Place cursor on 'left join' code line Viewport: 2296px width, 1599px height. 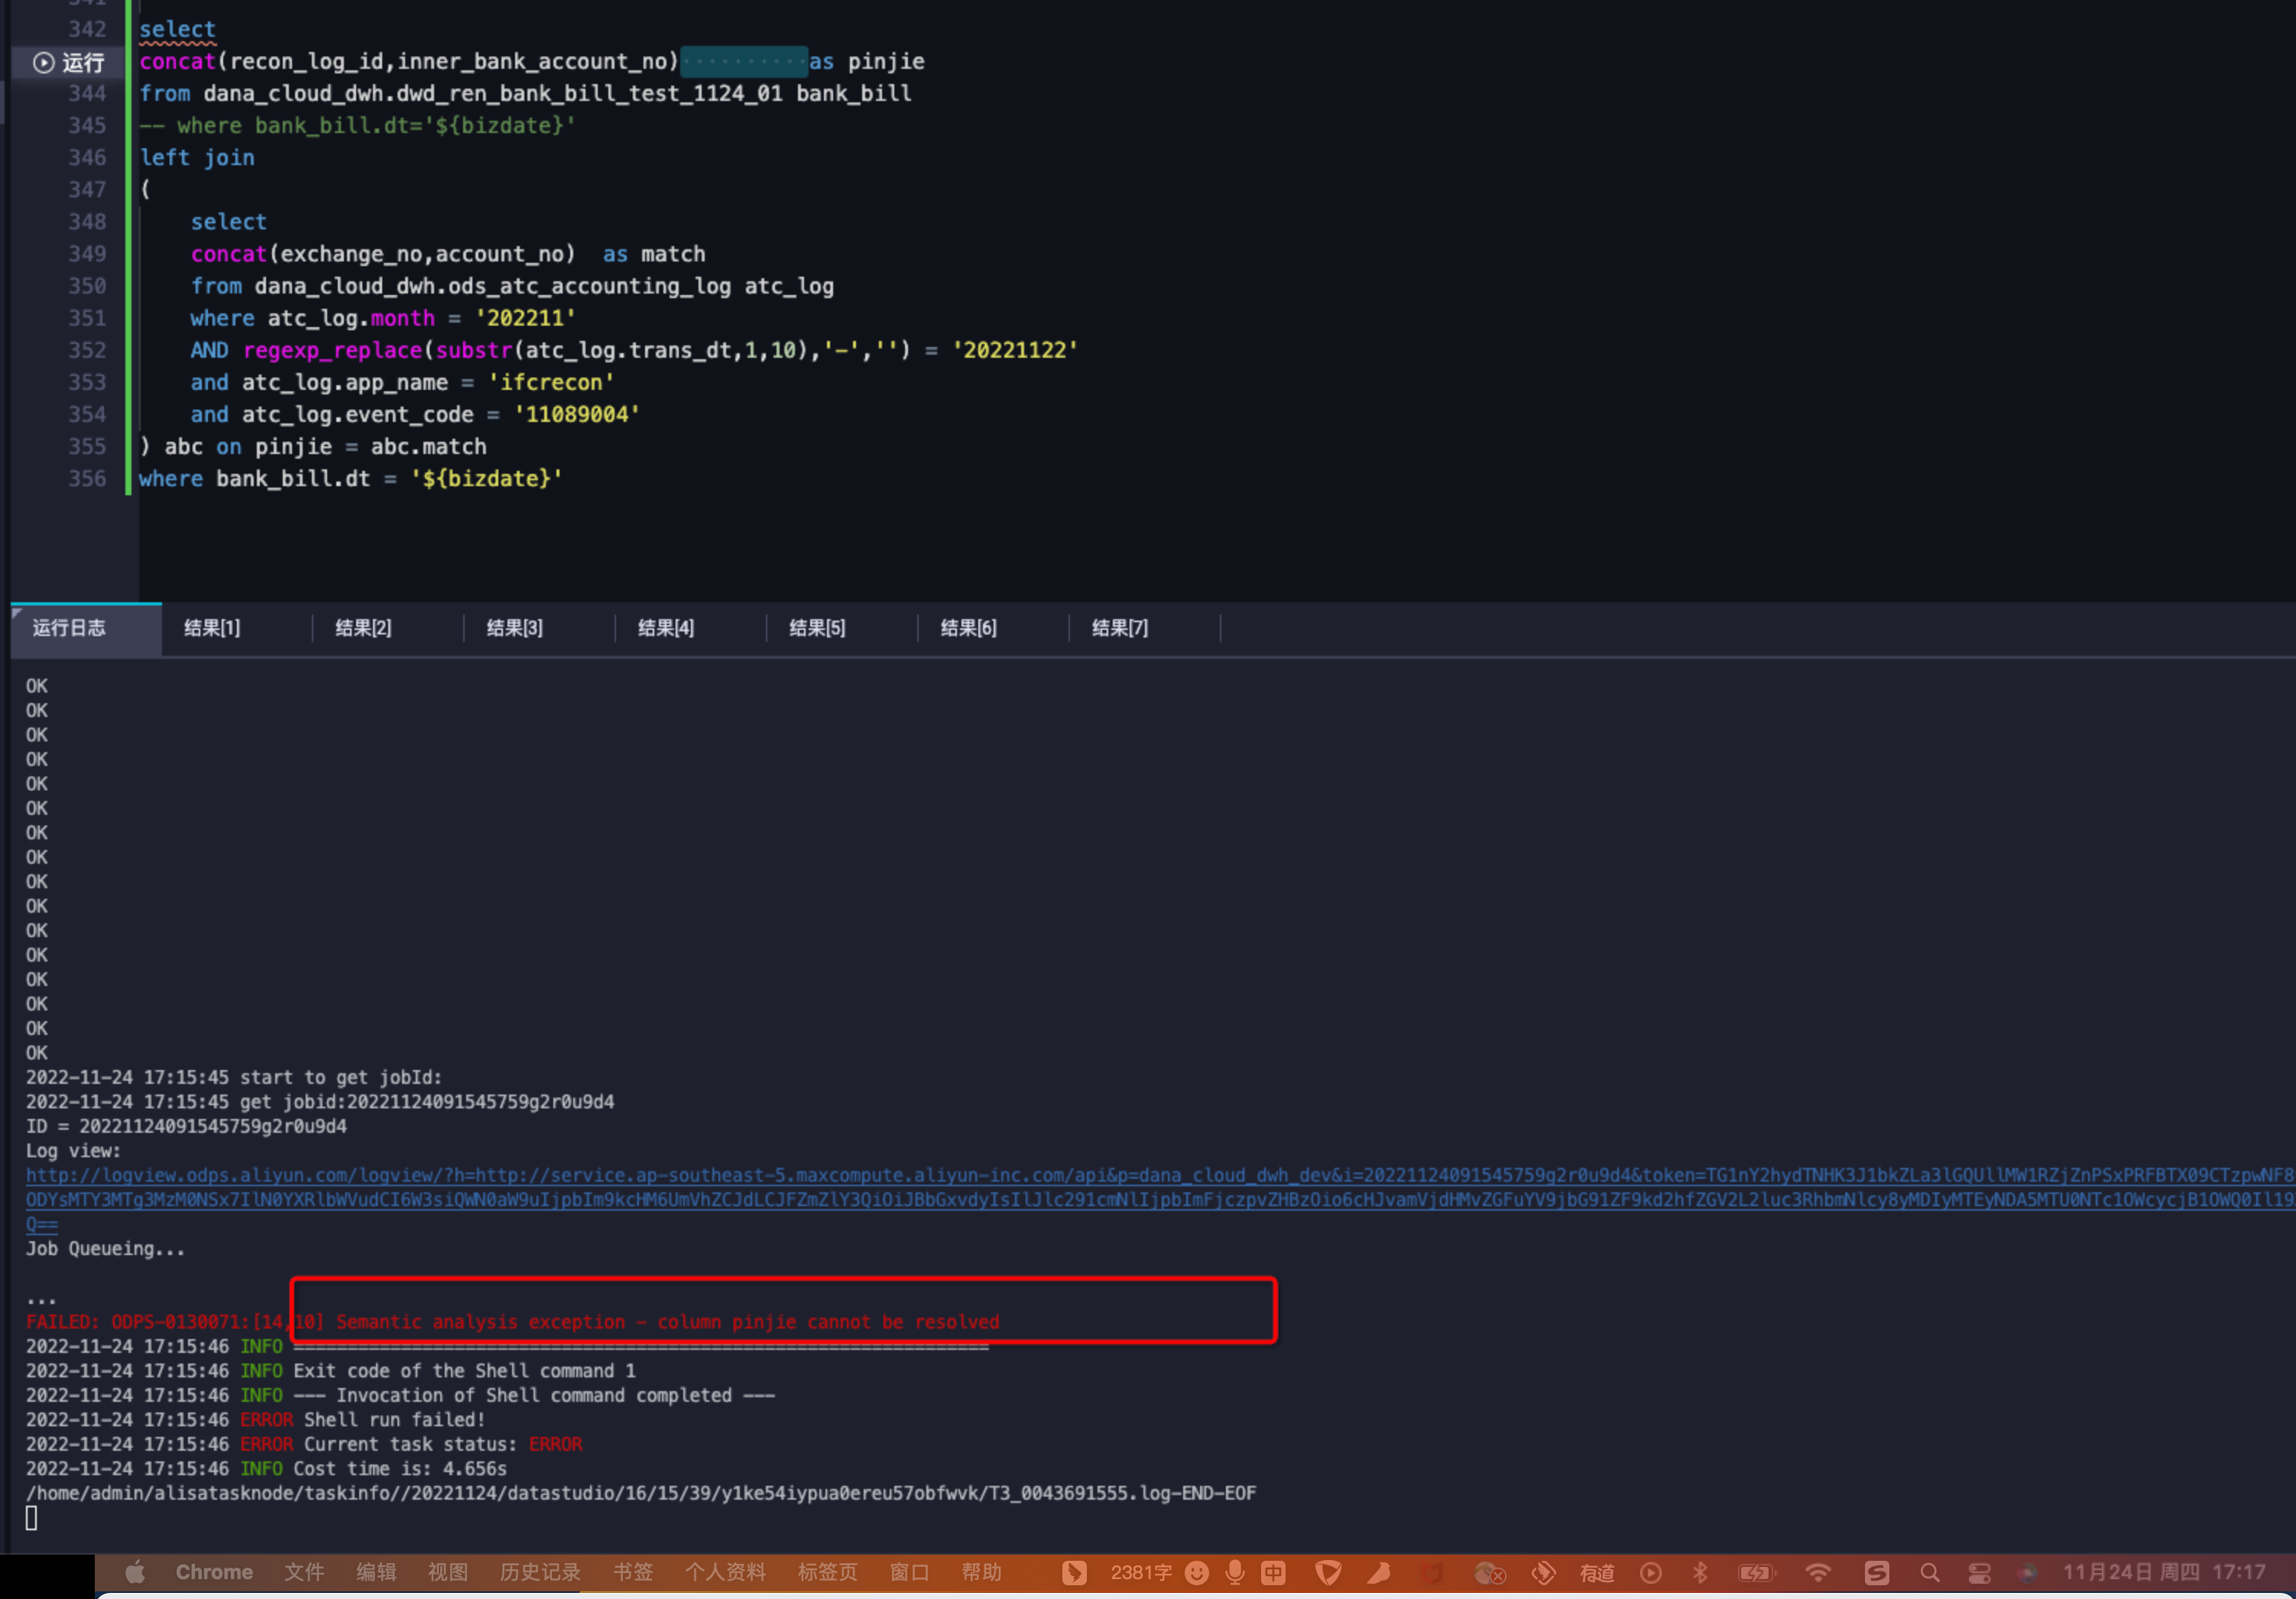click(197, 157)
